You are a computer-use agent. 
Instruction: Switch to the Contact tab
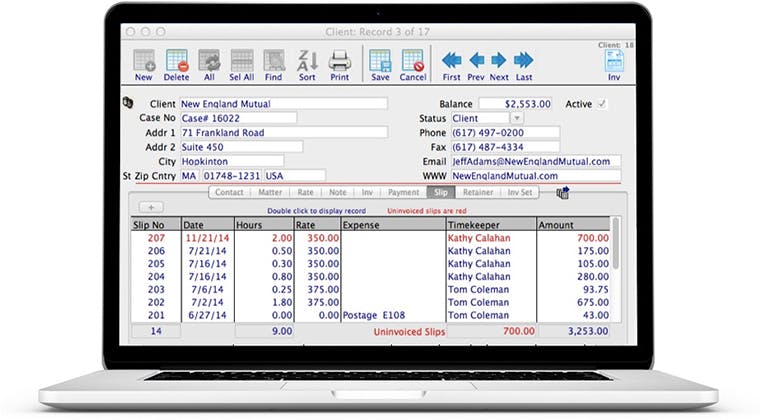[229, 192]
